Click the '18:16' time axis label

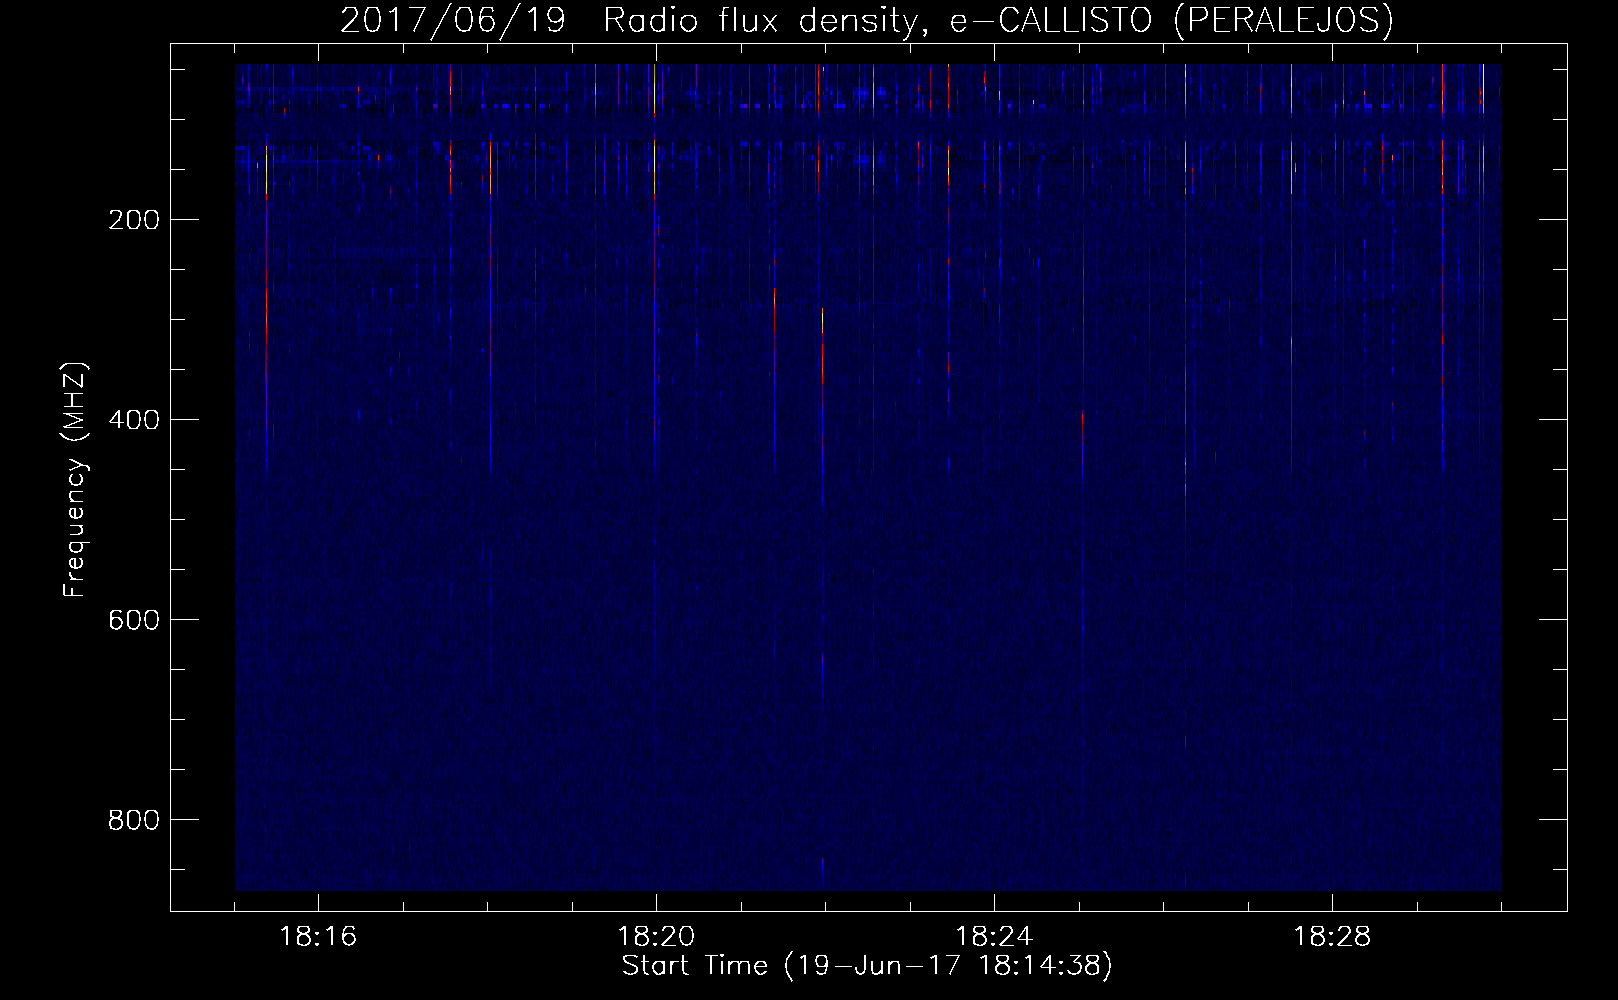click(x=318, y=937)
